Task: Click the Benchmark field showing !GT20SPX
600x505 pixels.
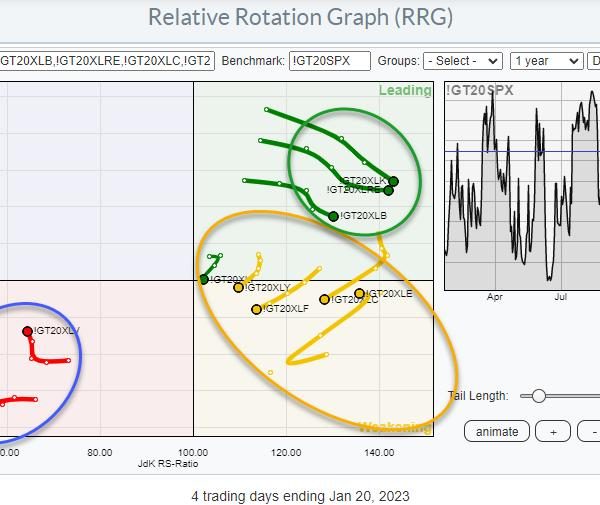Action: click(329, 61)
